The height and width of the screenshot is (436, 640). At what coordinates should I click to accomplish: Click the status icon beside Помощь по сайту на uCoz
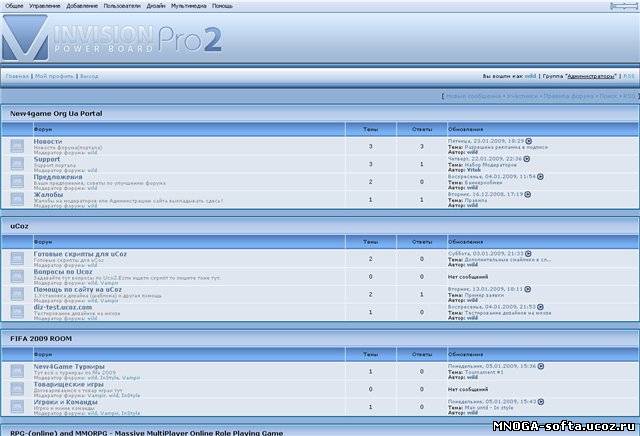(17, 294)
